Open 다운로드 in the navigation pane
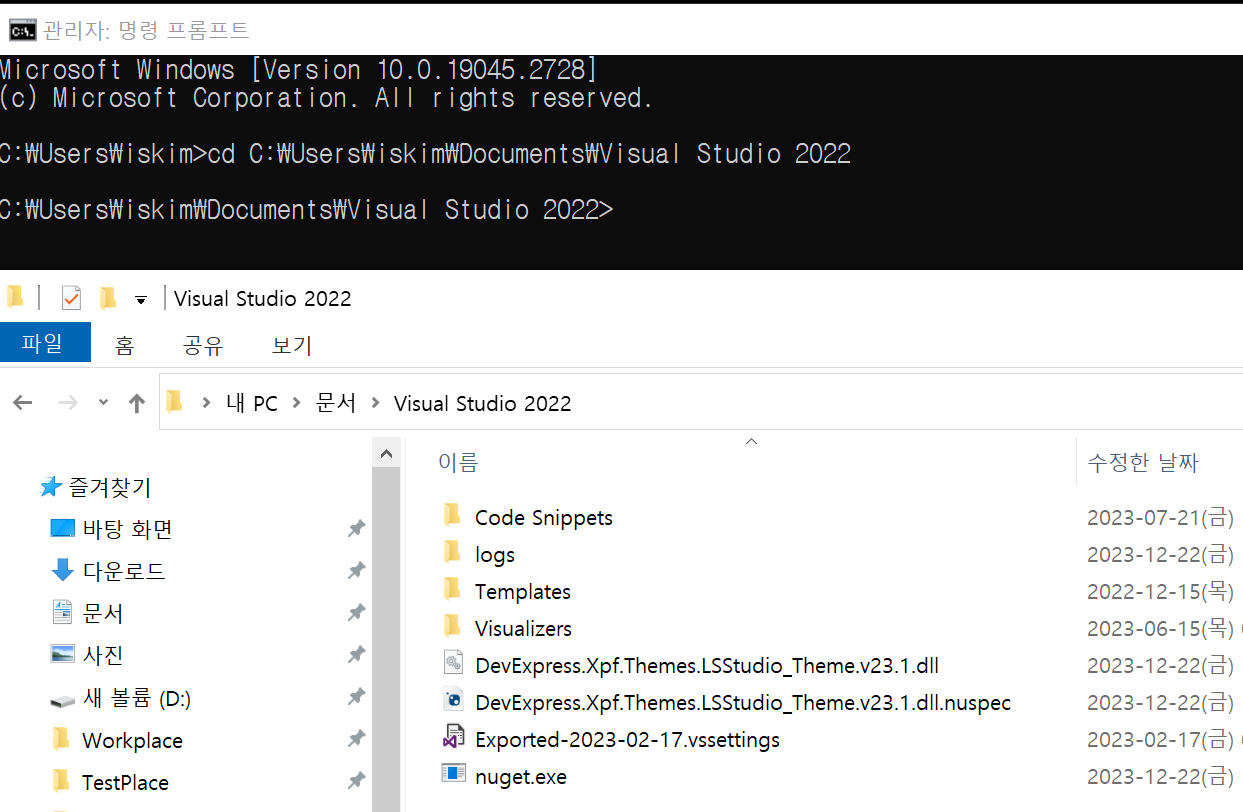Image resolution: width=1243 pixels, height=812 pixels. tap(124, 571)
